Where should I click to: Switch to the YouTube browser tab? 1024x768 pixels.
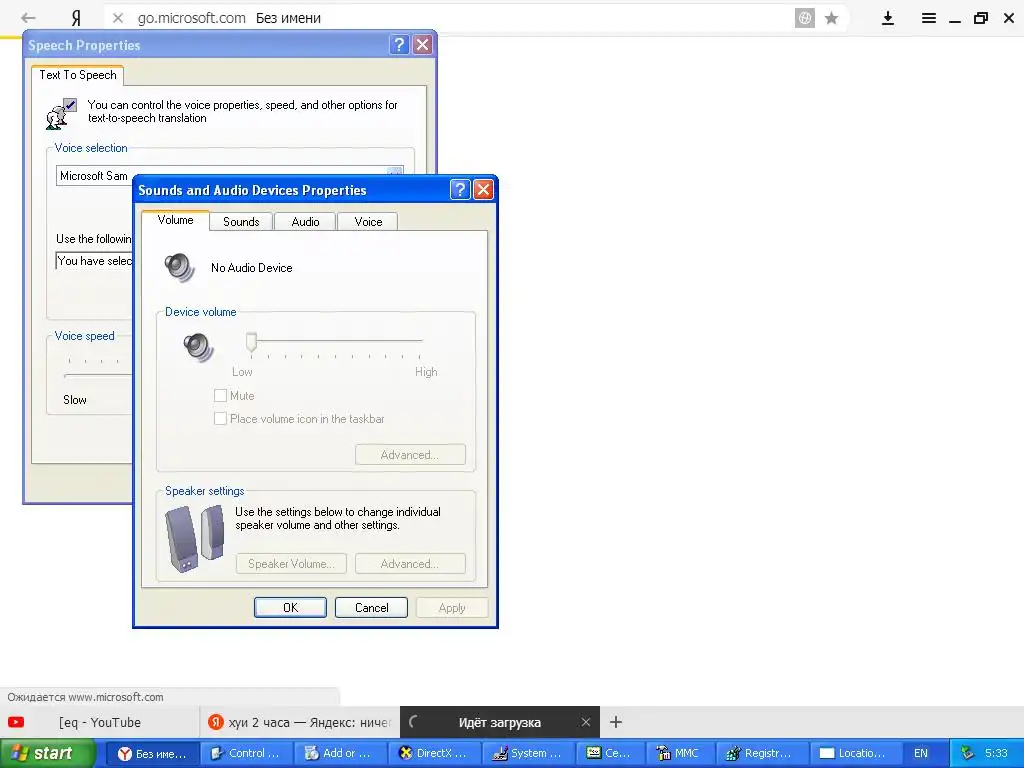click(99, 722)
